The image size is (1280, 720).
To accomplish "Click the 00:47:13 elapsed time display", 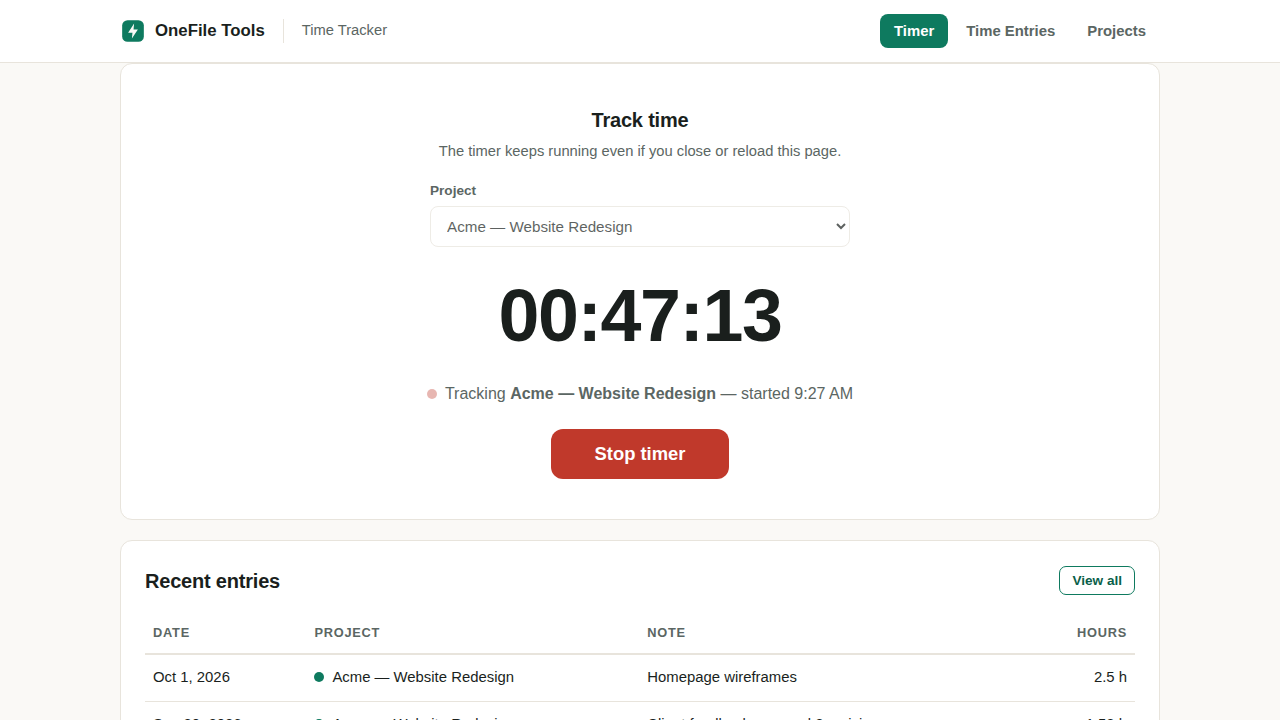I will pos(640,316).
